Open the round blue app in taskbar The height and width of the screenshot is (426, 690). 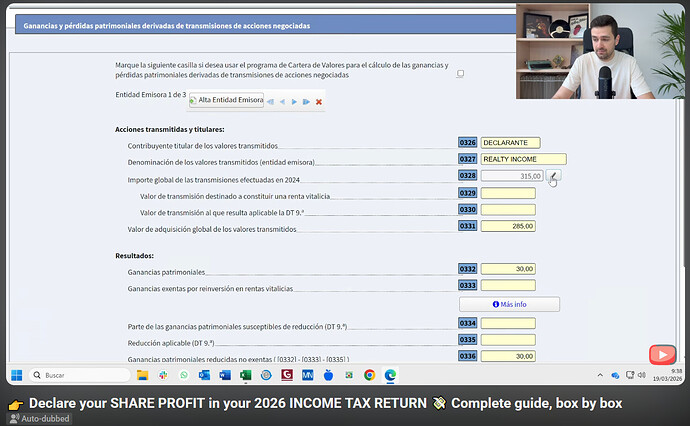266,375
